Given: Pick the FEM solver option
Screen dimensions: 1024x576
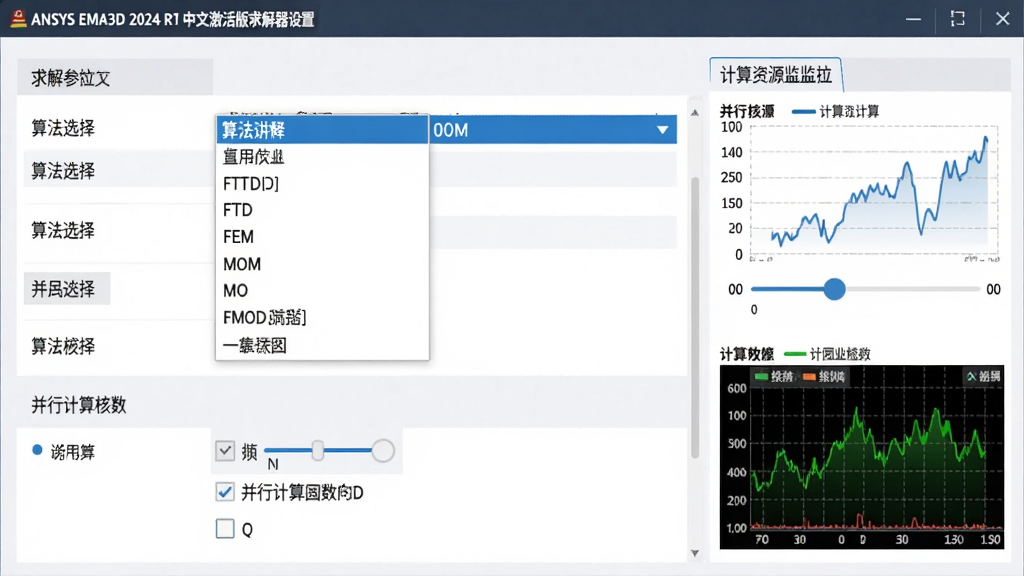Looking at the screenshot, I should coord(323,237).
